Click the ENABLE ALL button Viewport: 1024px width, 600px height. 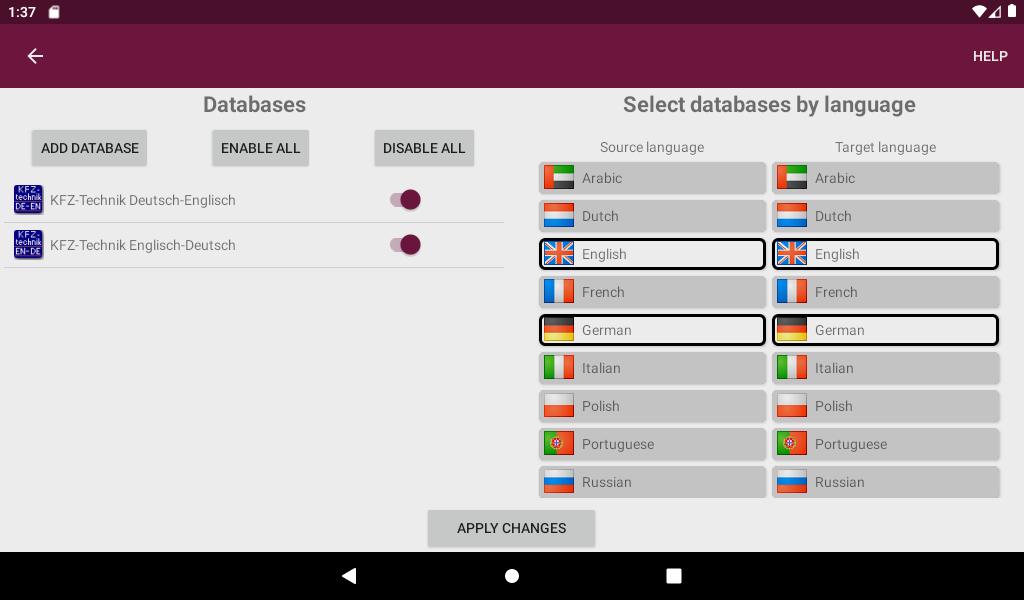click(260, 148)
